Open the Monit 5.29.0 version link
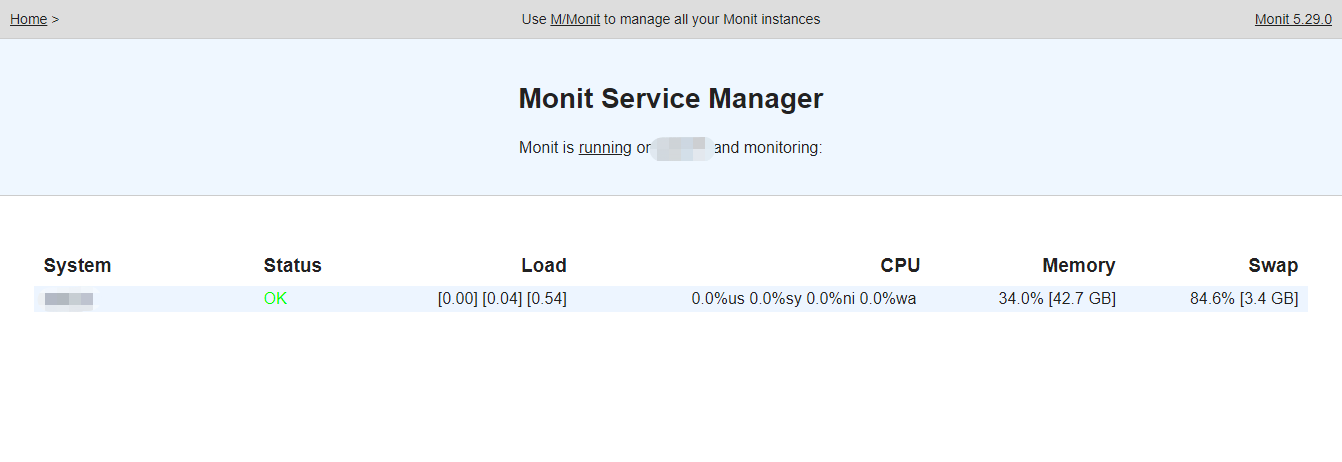The height and width of the screenshot is (462, 1342). click(x=1292, y=19)
